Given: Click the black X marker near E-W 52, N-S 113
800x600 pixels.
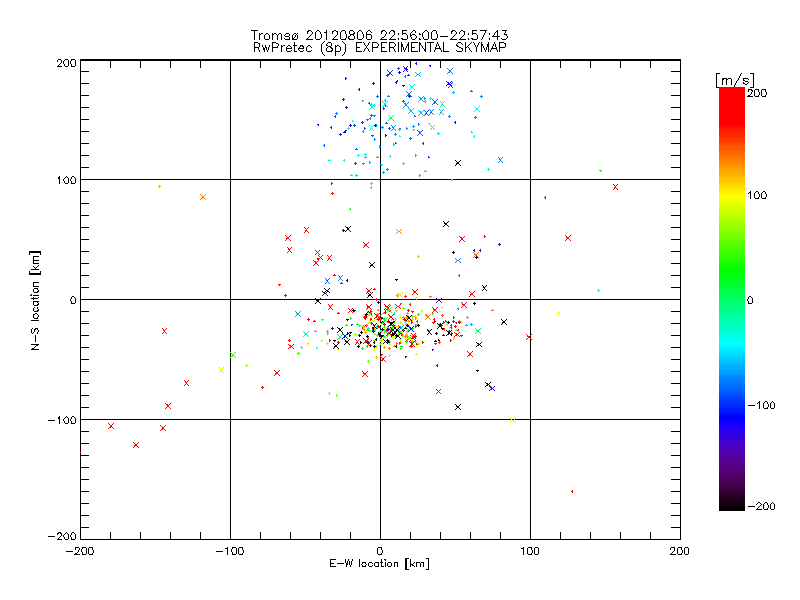Looking at the screenshot, I should [x=458, y=163].
